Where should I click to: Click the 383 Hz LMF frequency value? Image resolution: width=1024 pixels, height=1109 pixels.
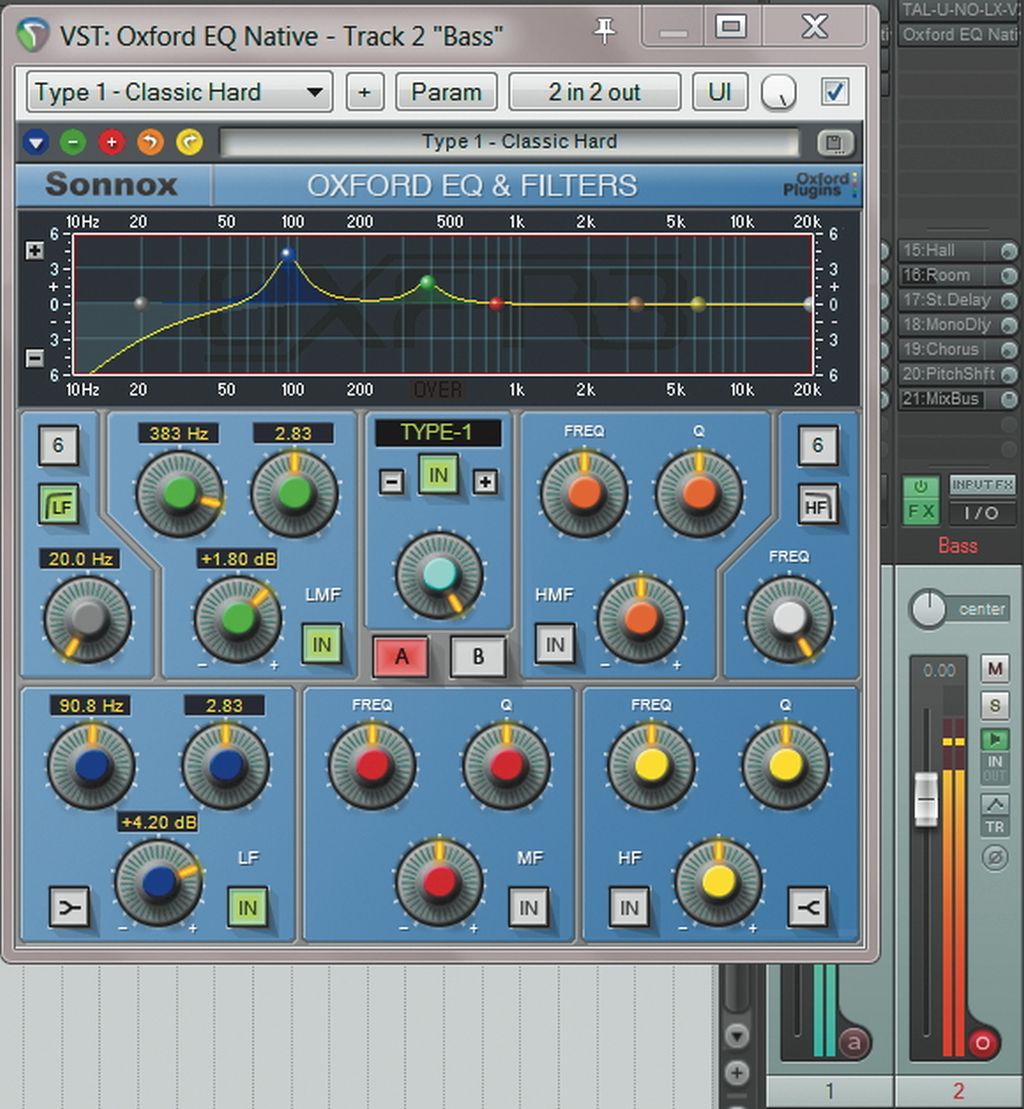178,433
